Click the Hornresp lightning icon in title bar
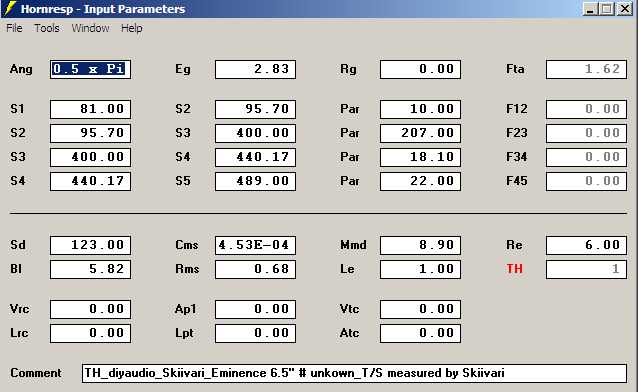 click(10, 8)
